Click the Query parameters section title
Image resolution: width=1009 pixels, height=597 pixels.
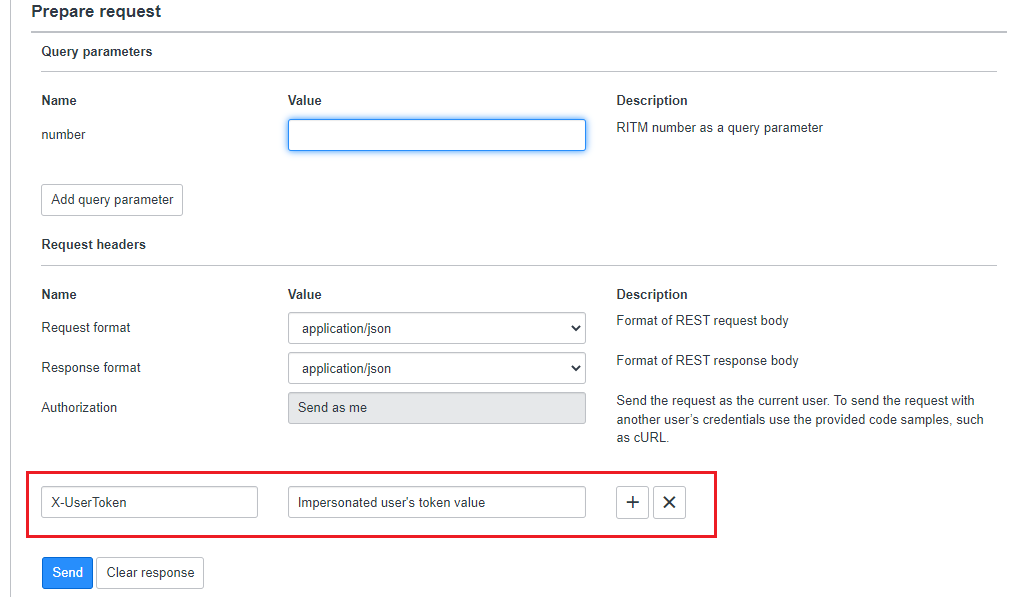[97, 51]
